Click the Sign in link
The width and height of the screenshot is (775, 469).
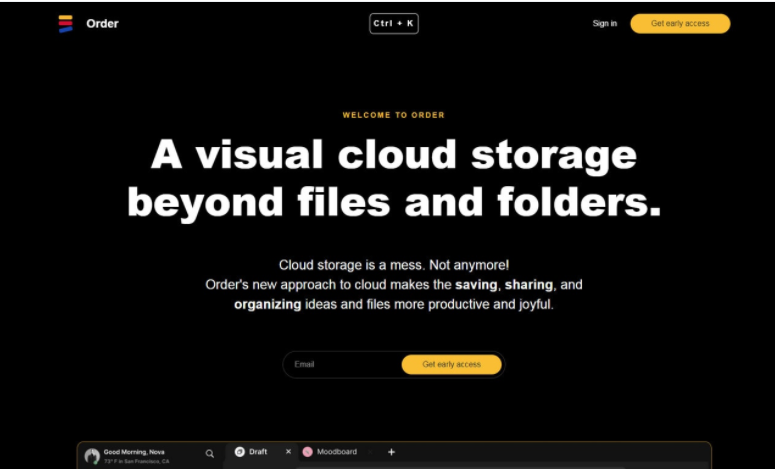point(604,23)
